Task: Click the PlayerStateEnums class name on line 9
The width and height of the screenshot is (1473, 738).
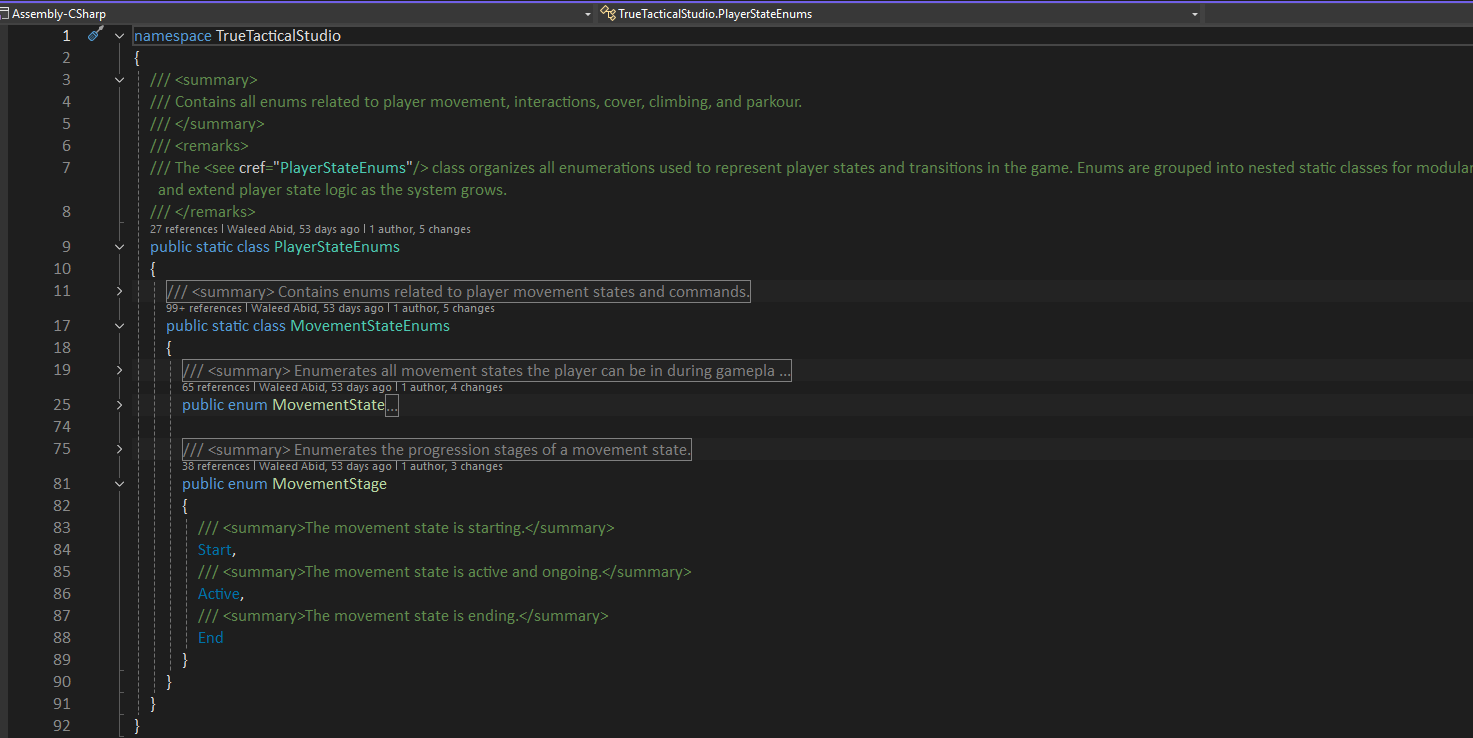Action: 337,247
